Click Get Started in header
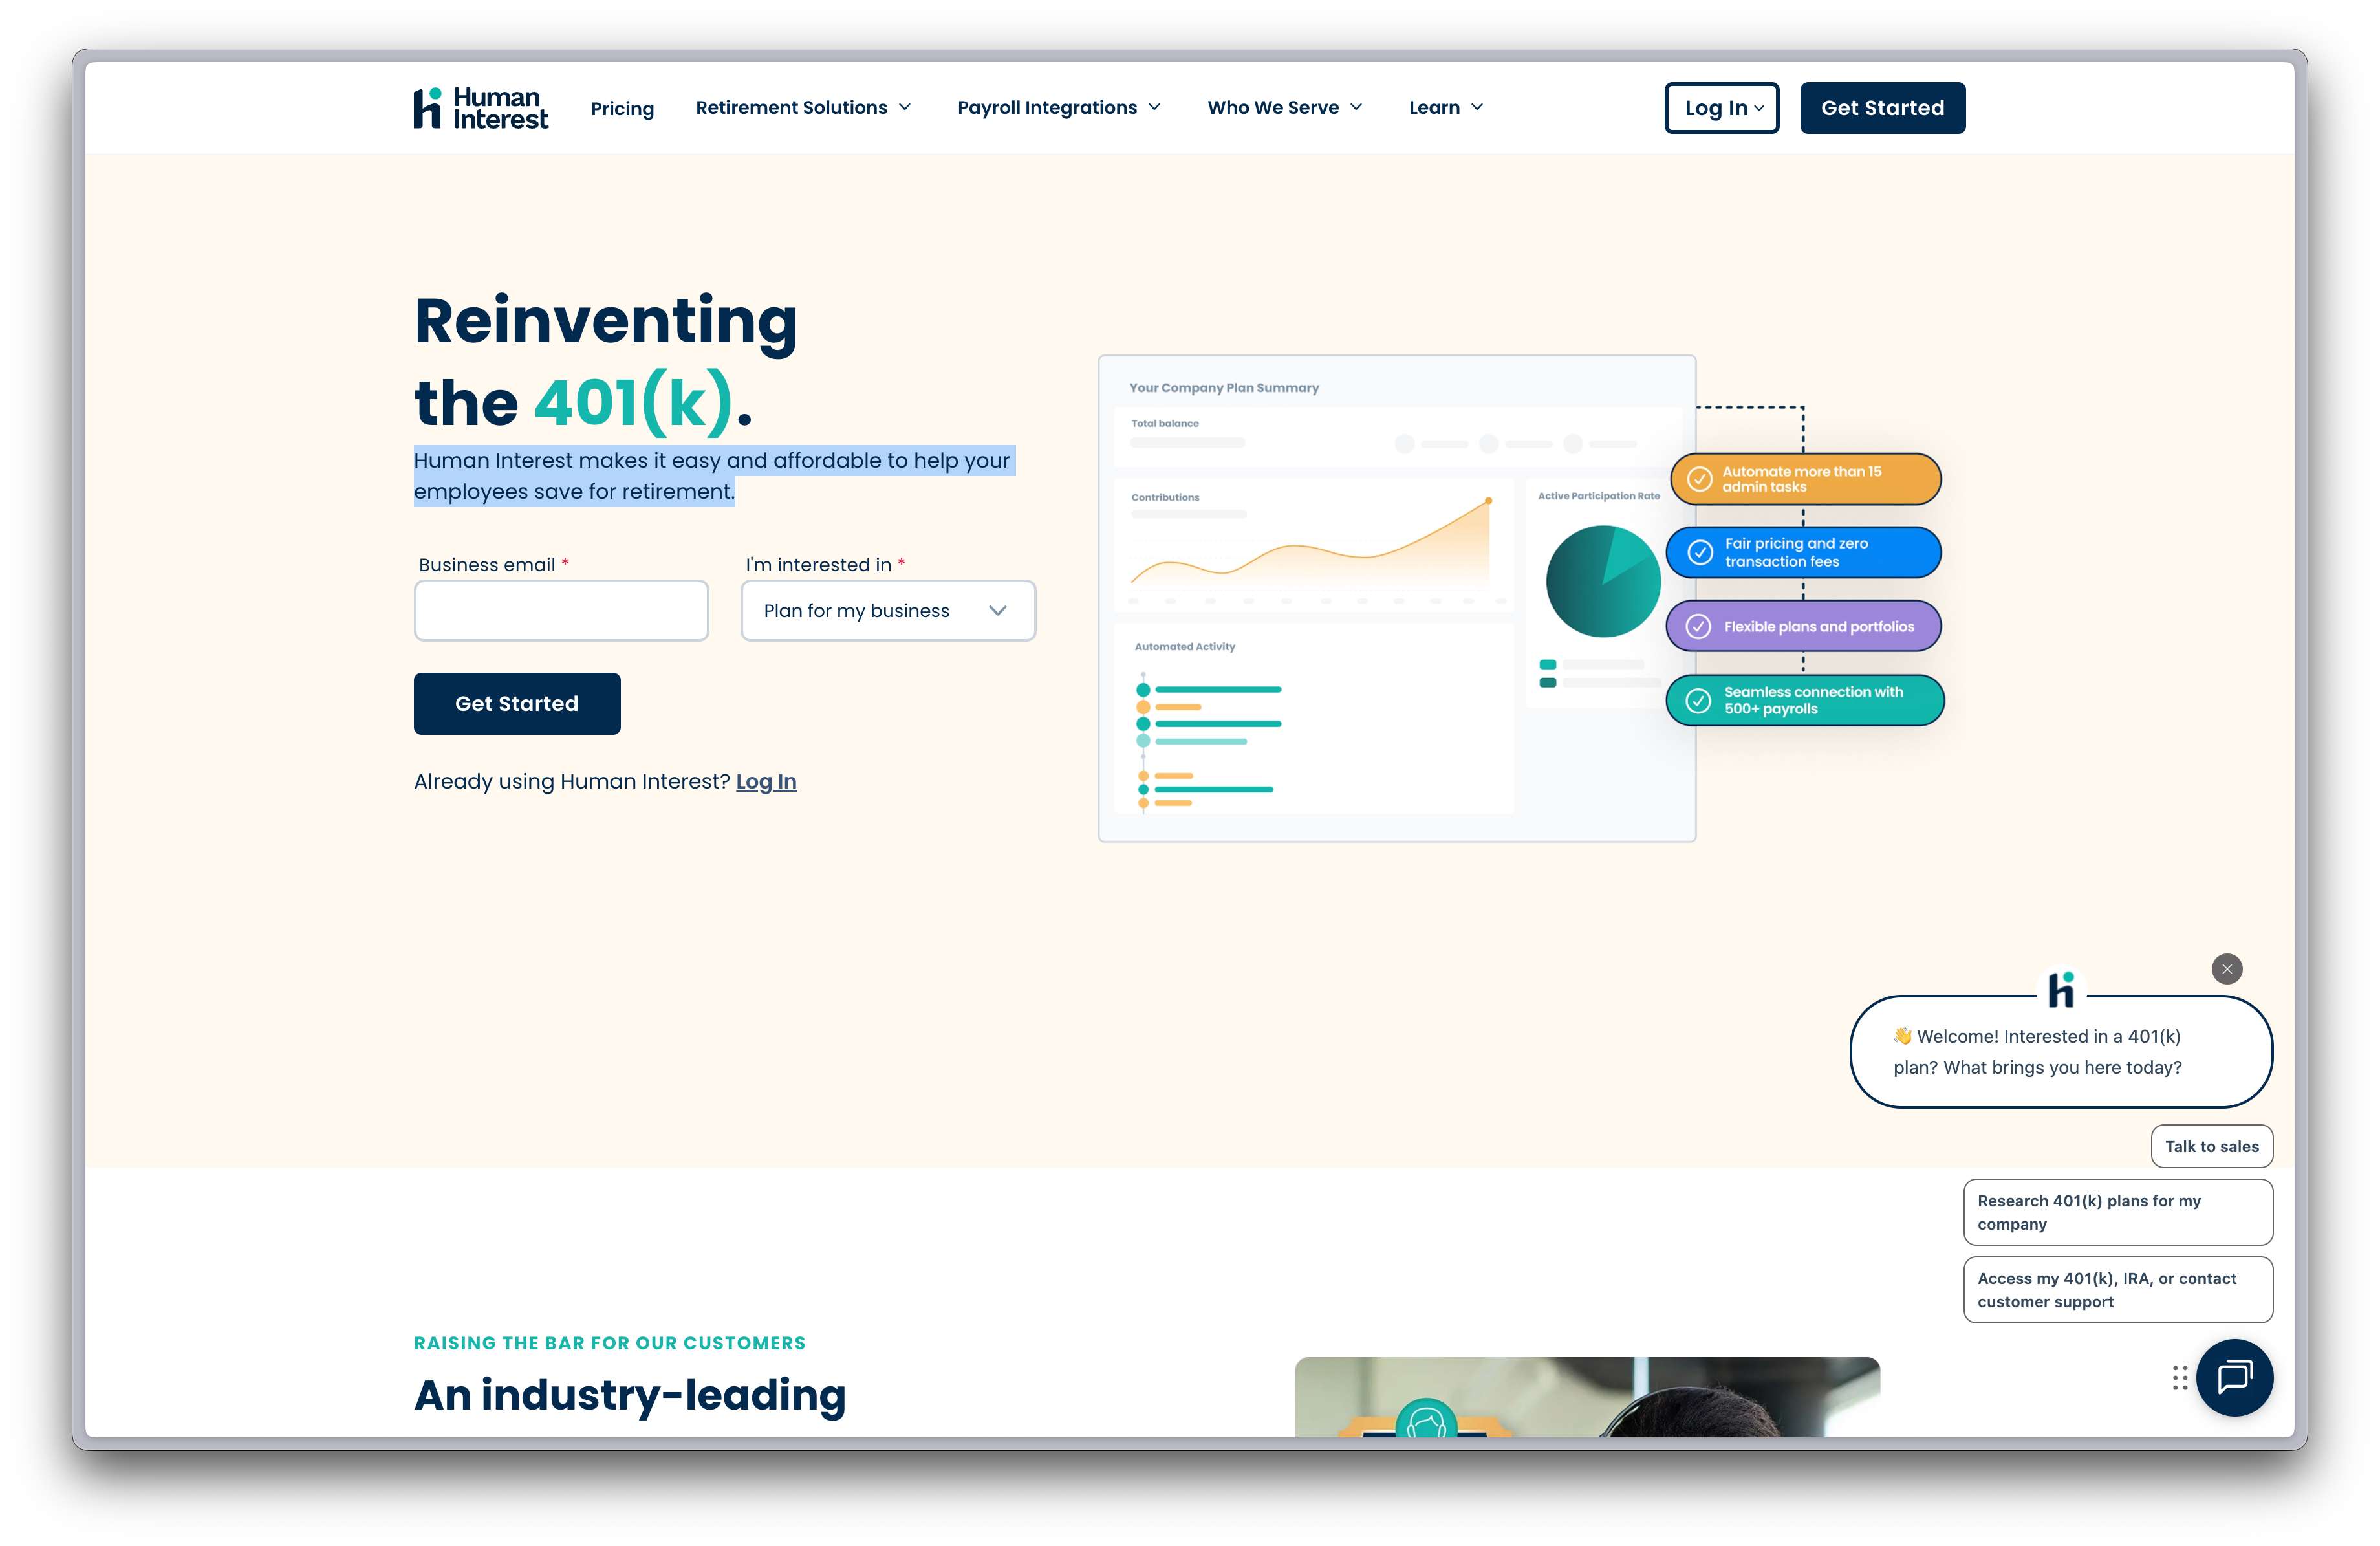The height and width of the screenshot is (1546, 2380). 1882,108
